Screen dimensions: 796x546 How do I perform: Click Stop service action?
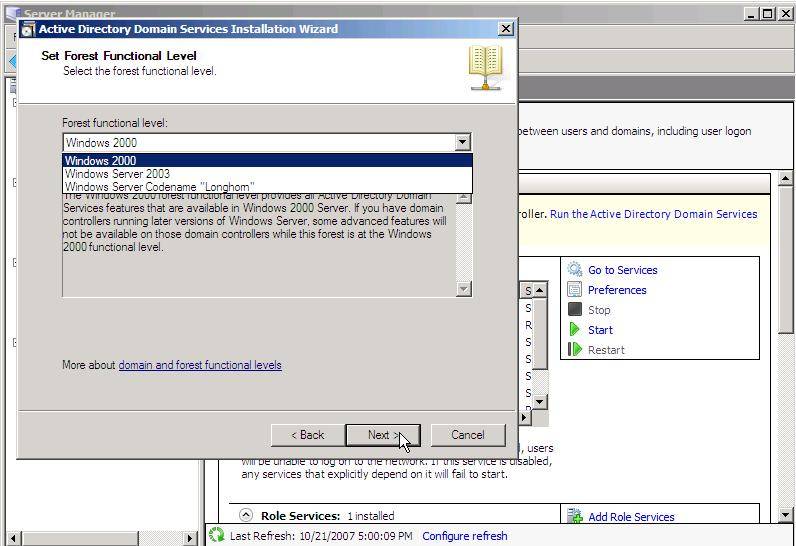599,310
